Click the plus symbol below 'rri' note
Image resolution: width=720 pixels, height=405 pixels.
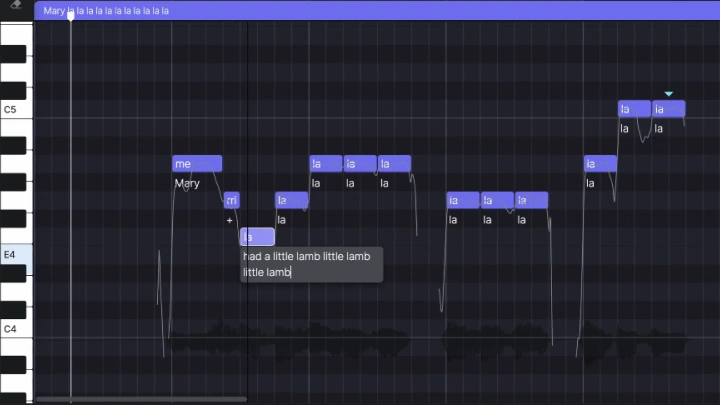(230, 220)
